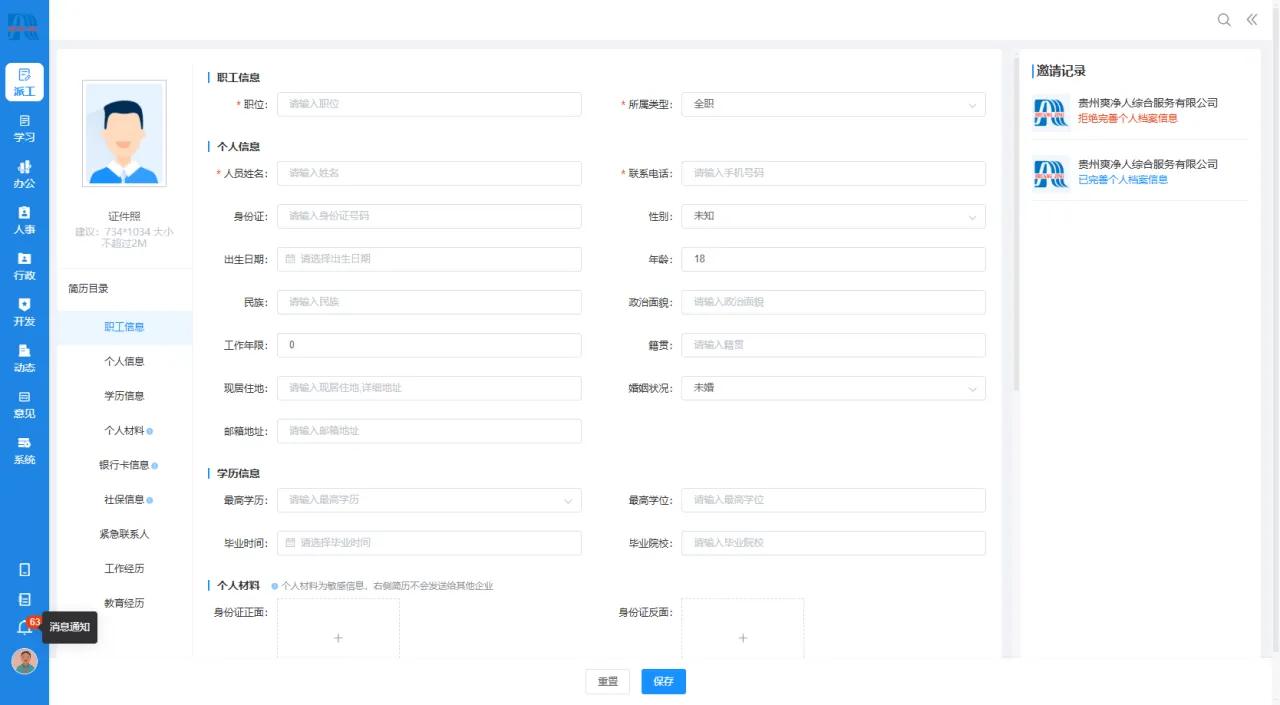Click the 邮箱地址 input field
Image resolution: width=1280 pixels, height=705 pixels.
(x=429, y=431)
